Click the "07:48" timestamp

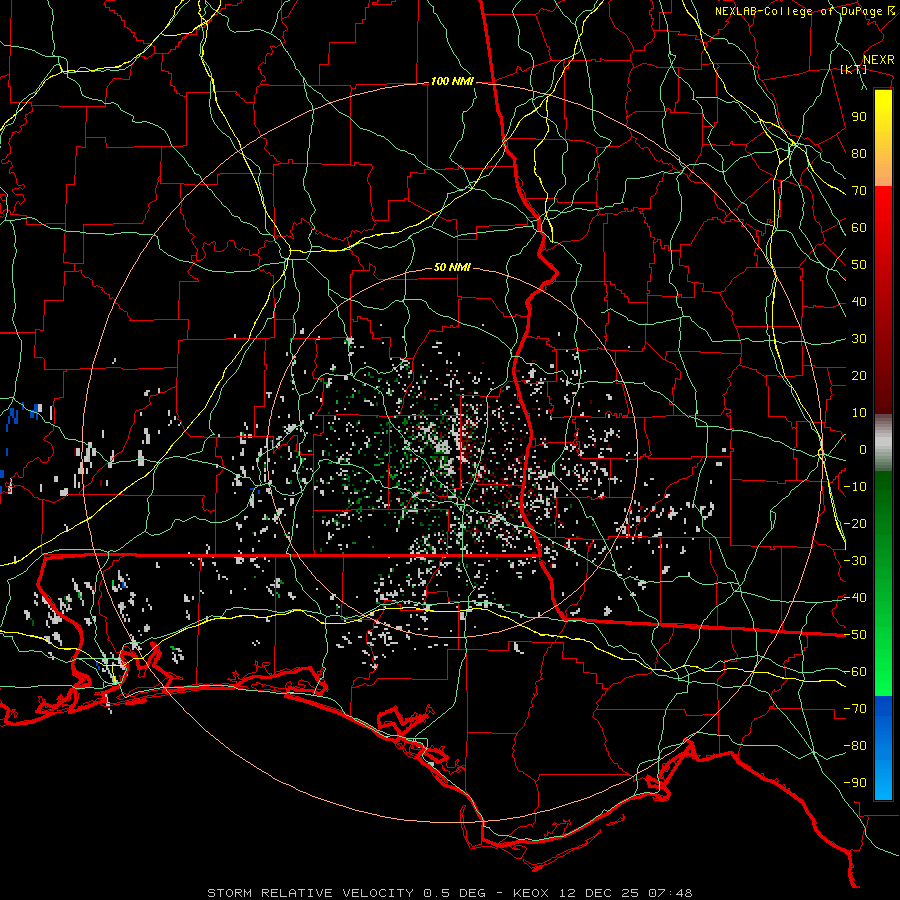[x=670, y=893]
